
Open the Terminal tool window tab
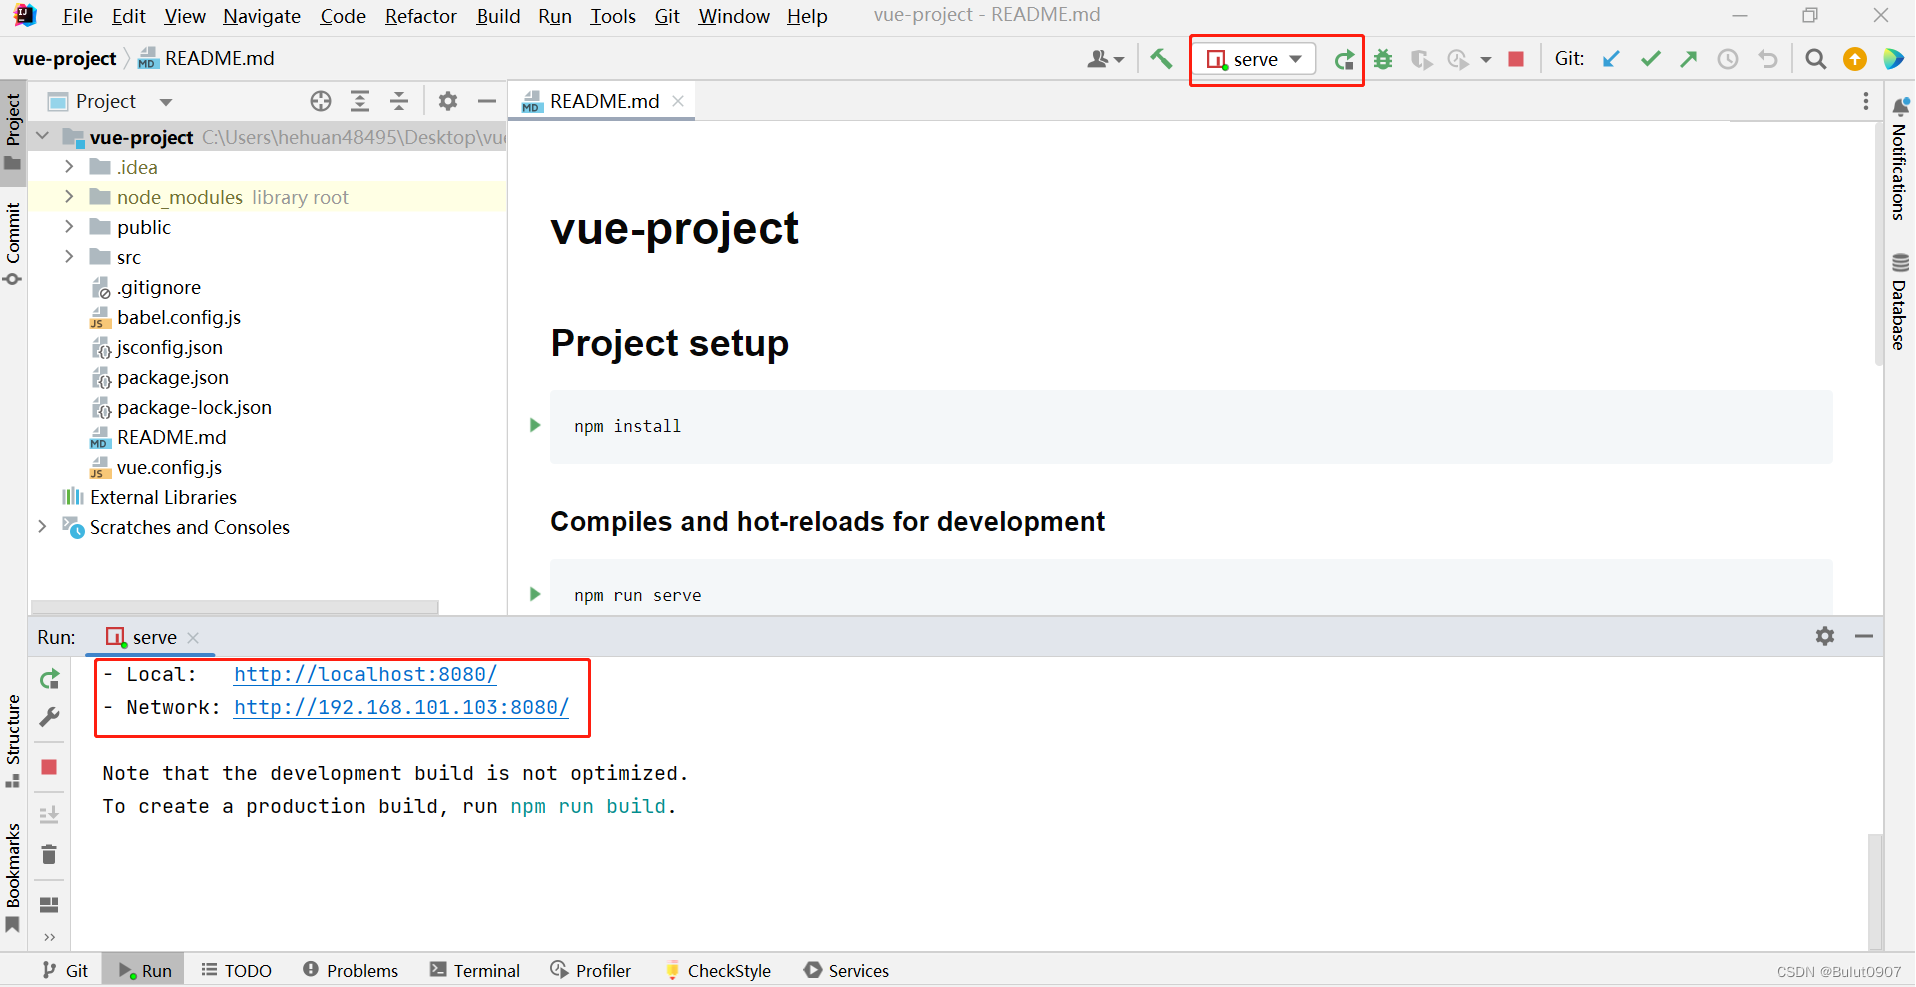click(x=475, y=970)
